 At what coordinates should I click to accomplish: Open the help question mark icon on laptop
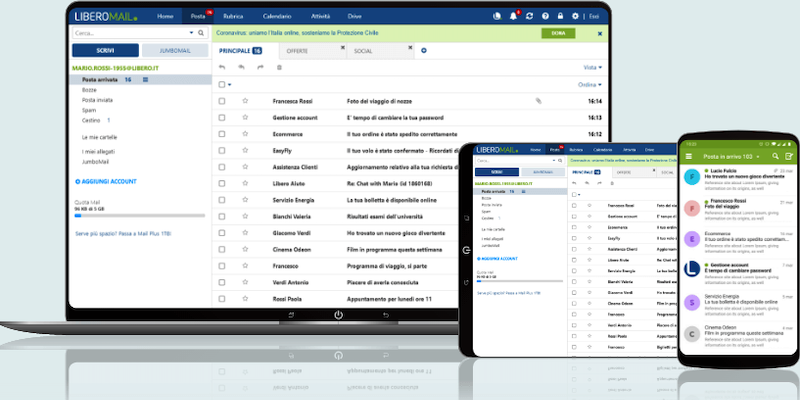(x=545, y=16)
